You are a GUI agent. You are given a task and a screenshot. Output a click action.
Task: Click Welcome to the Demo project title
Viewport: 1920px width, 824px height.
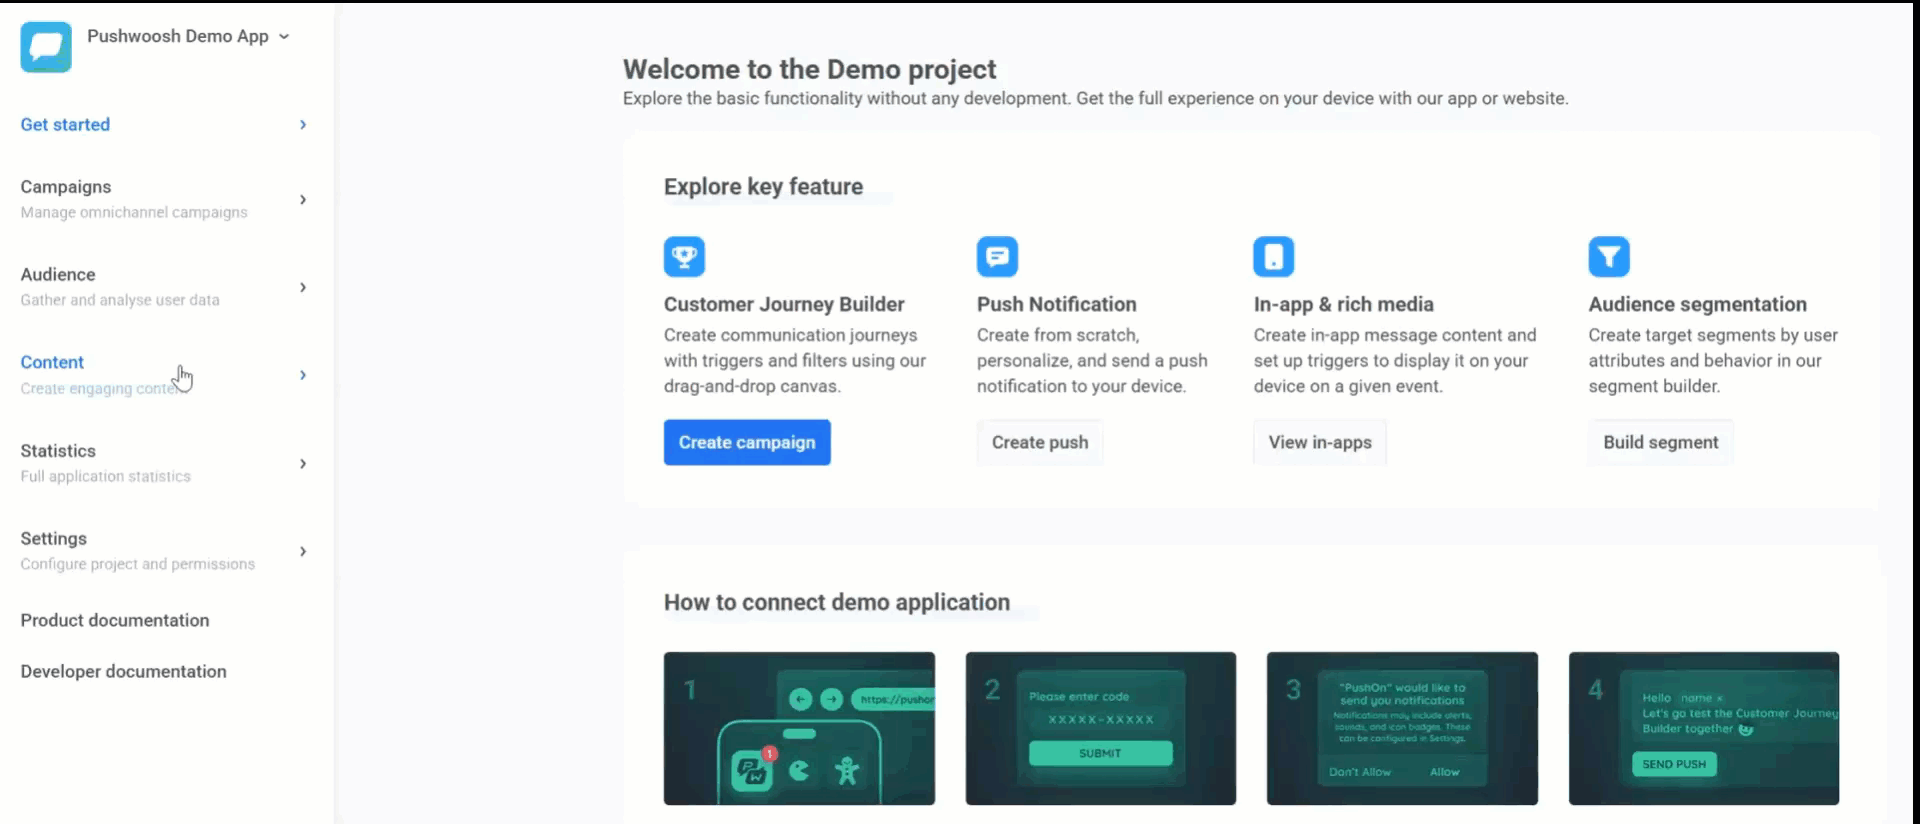pos(810,69)
